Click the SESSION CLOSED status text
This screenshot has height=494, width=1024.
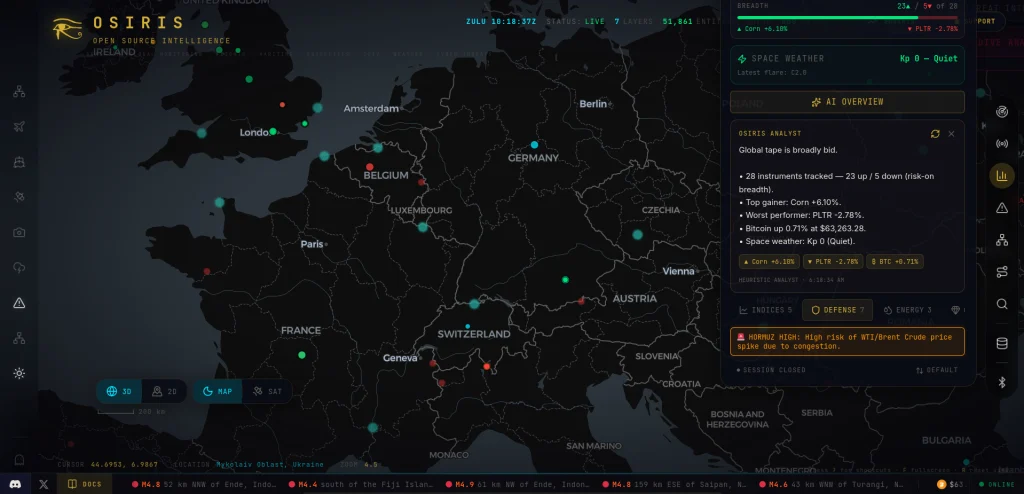coord(771,370)
